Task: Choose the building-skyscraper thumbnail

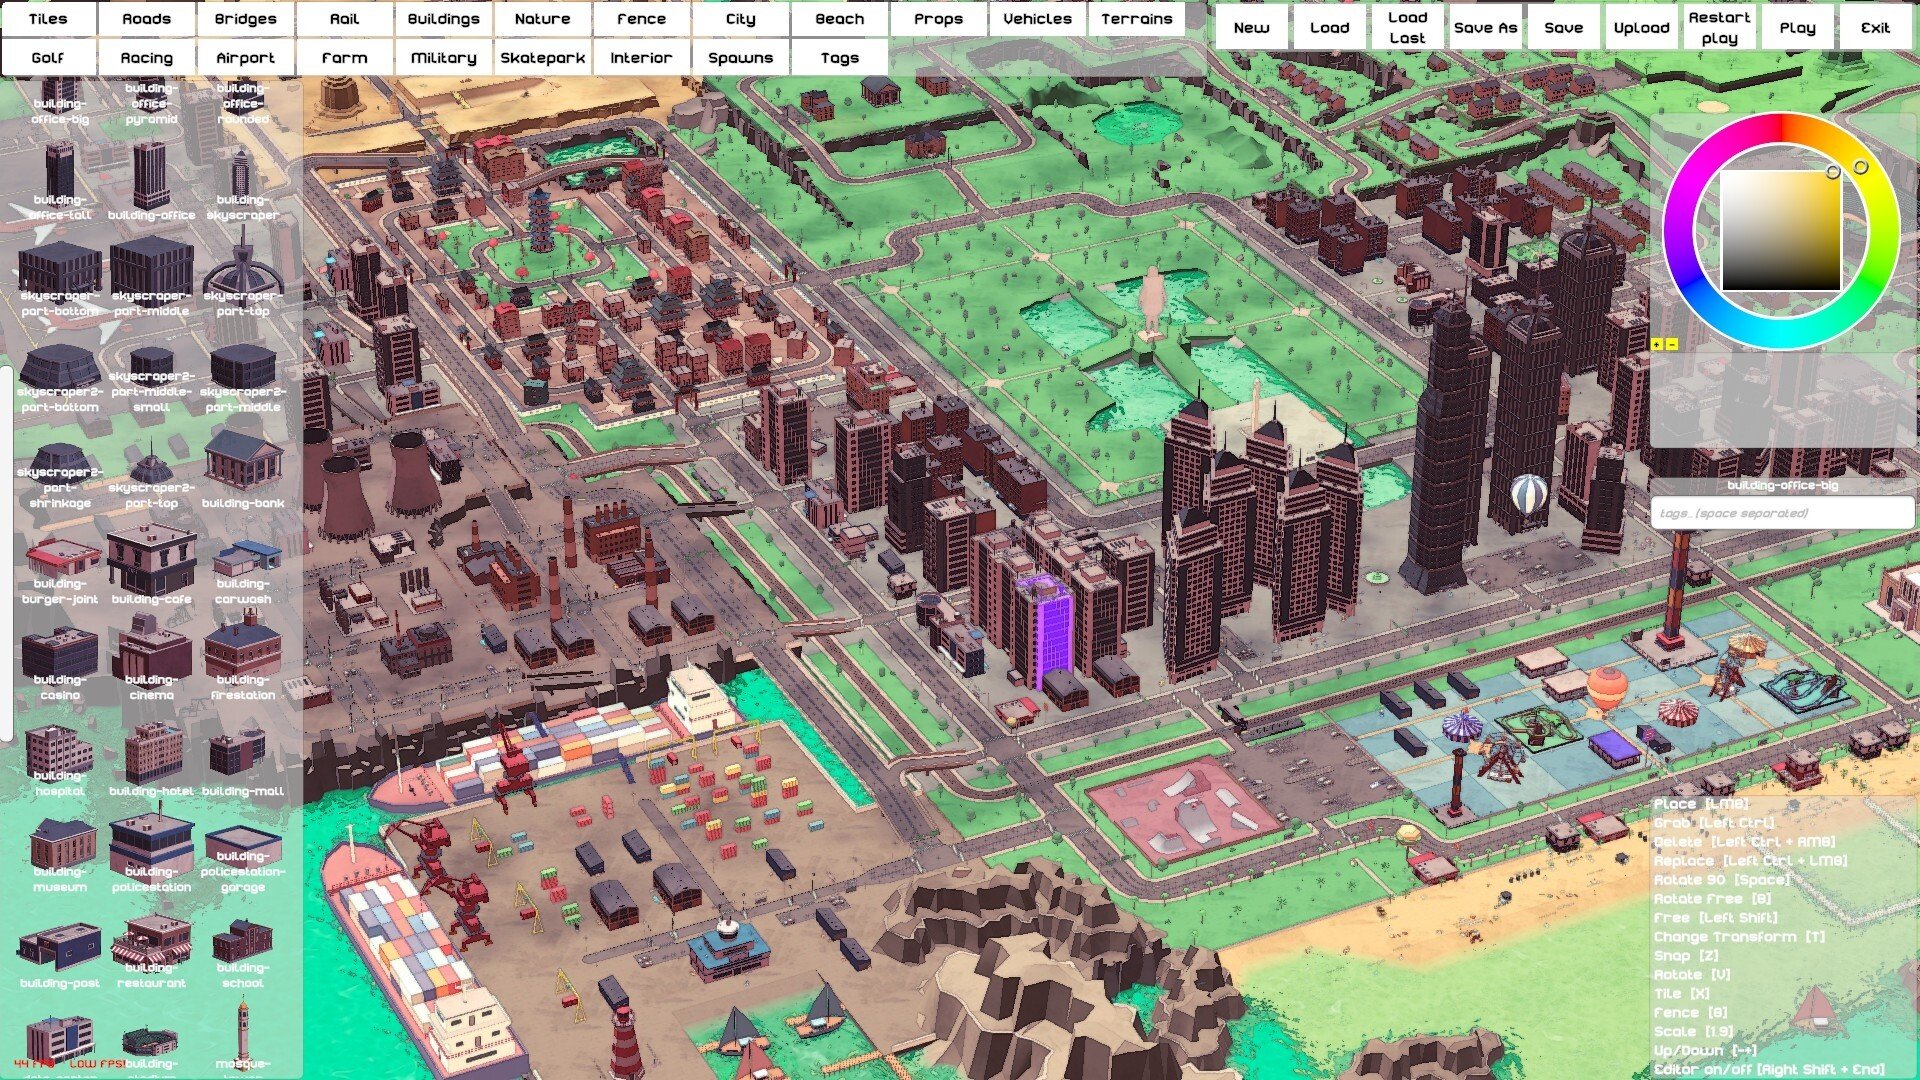Action: click(243, 175)
